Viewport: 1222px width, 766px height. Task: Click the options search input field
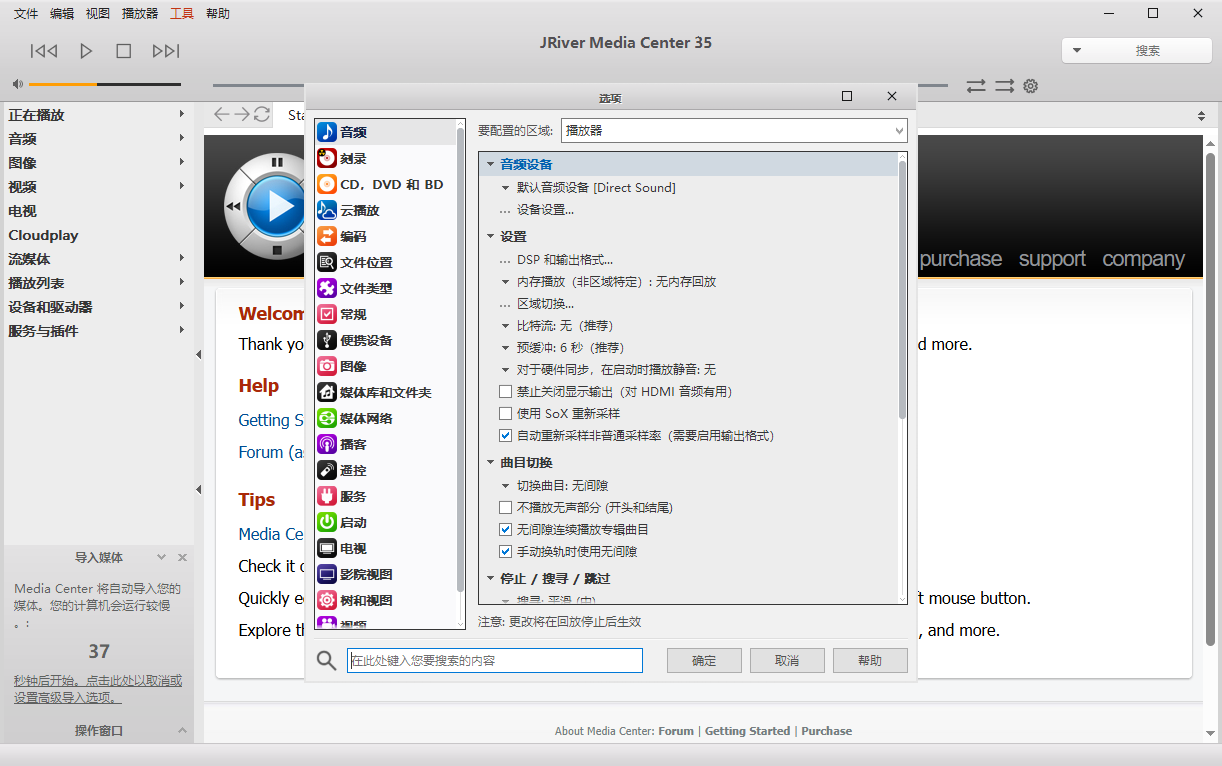click(494, 660)
